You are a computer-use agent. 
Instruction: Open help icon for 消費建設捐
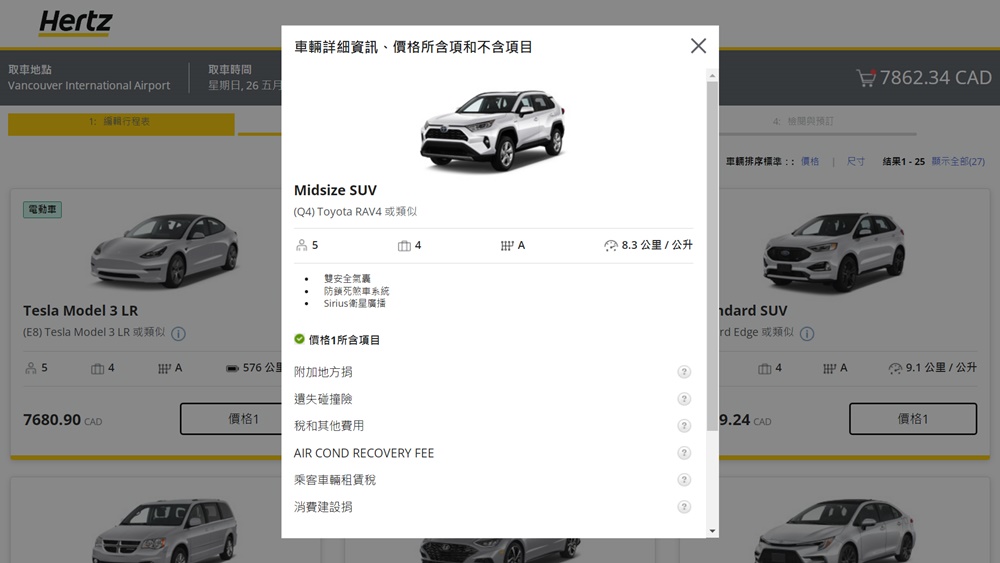tap(684, 507)
